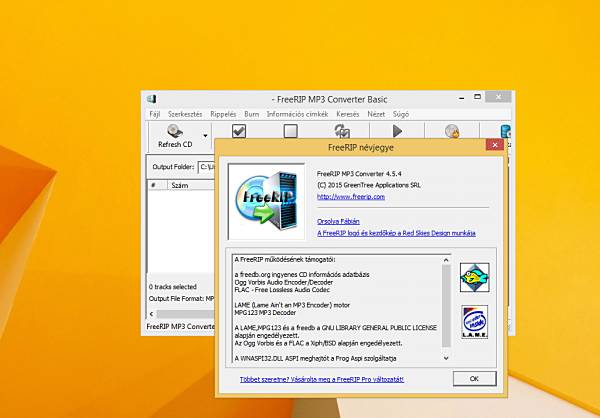Viewport: 600px width, 418px height.
Task: Open the Keresés menu
Action: [x=348, y=114]
